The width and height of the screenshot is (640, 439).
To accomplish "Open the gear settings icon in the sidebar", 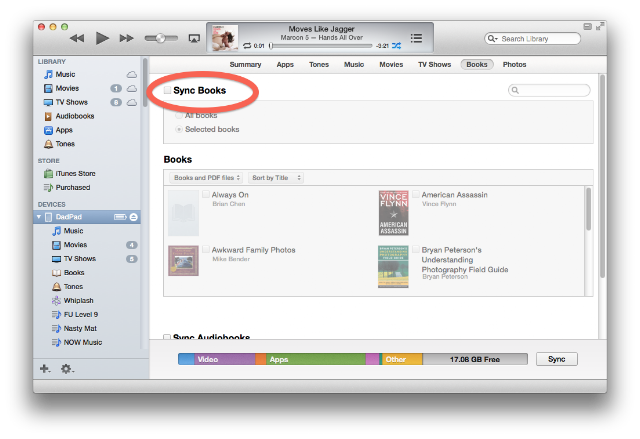I will click(67, 369).
